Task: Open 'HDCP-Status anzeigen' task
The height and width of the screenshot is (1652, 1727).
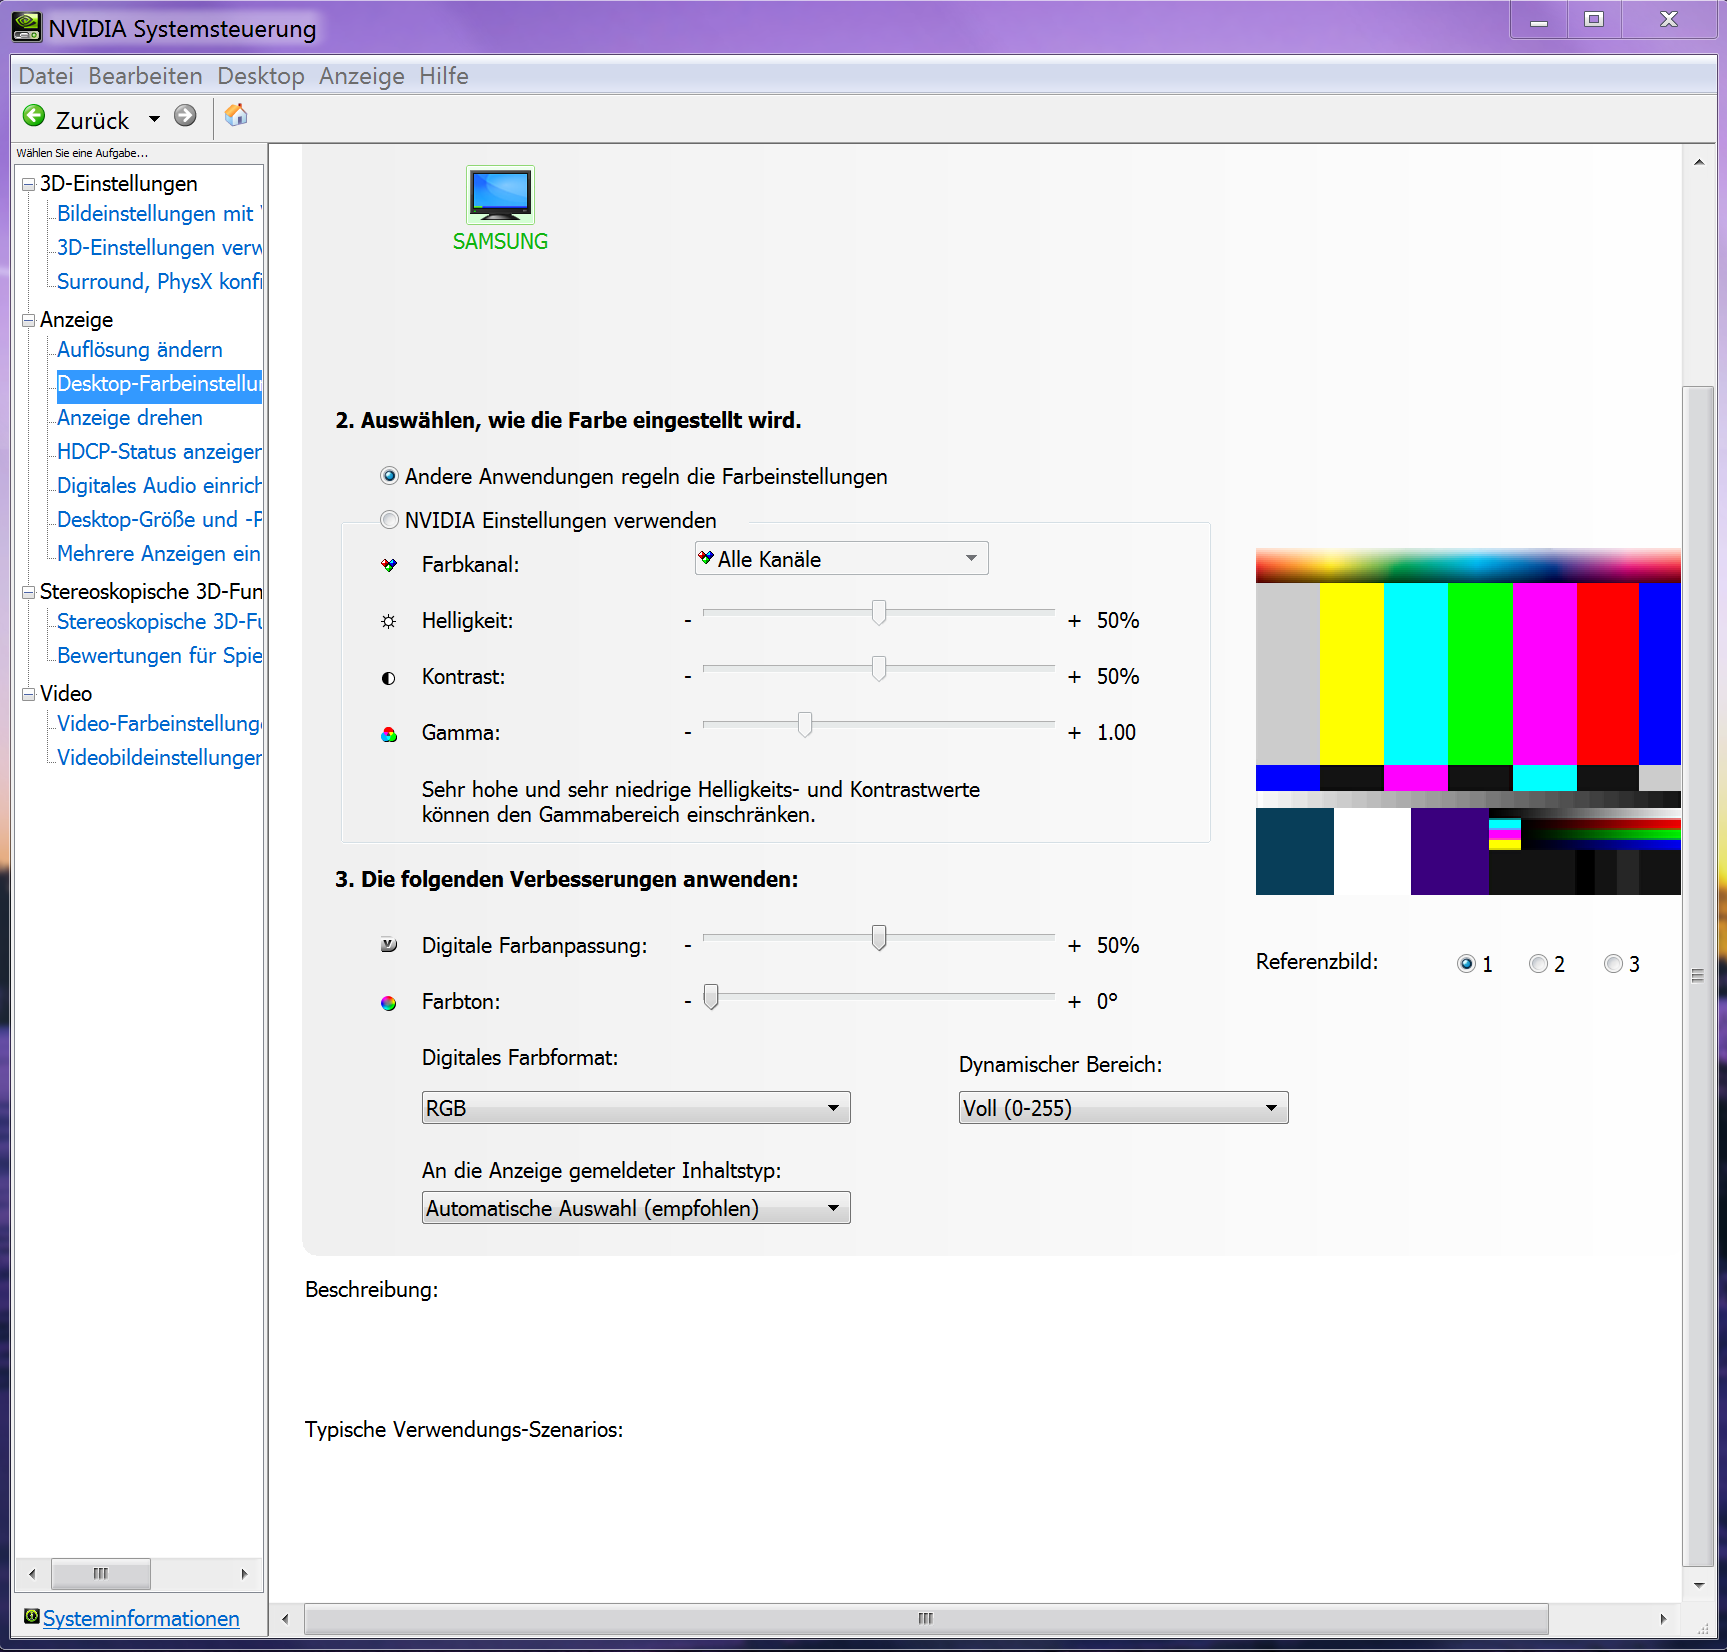Action: coord(159,452)
